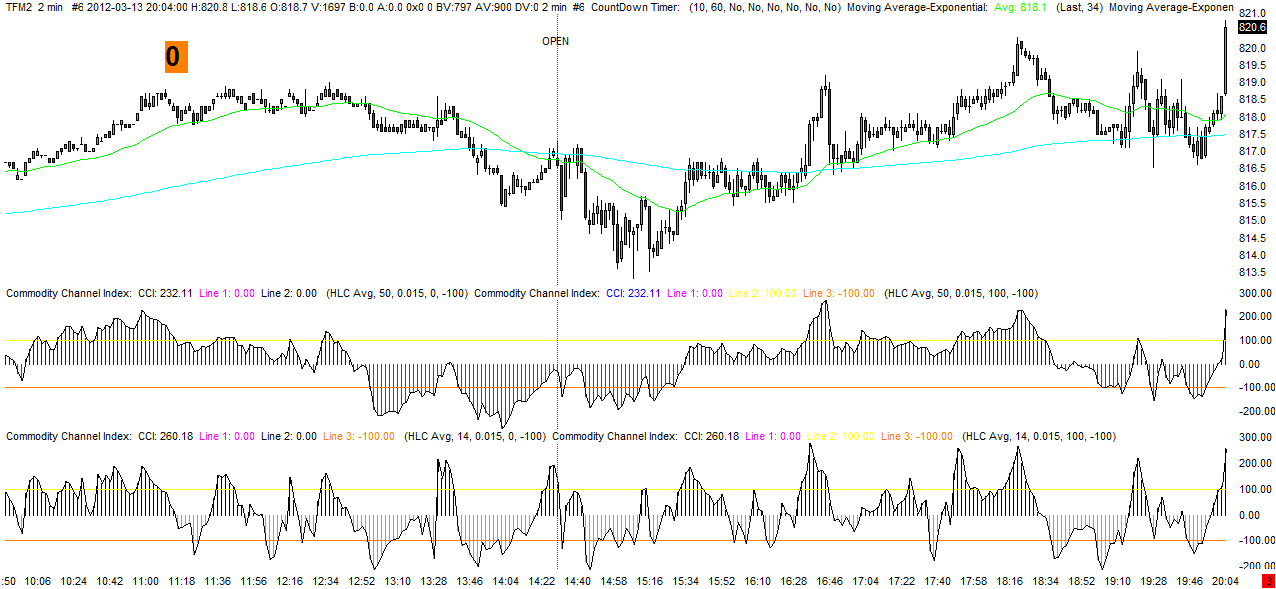Click the orange Line 3: -100.00 label in CCI 232.11 panel
Viewport: 1276px width, 589px height.
838,293
